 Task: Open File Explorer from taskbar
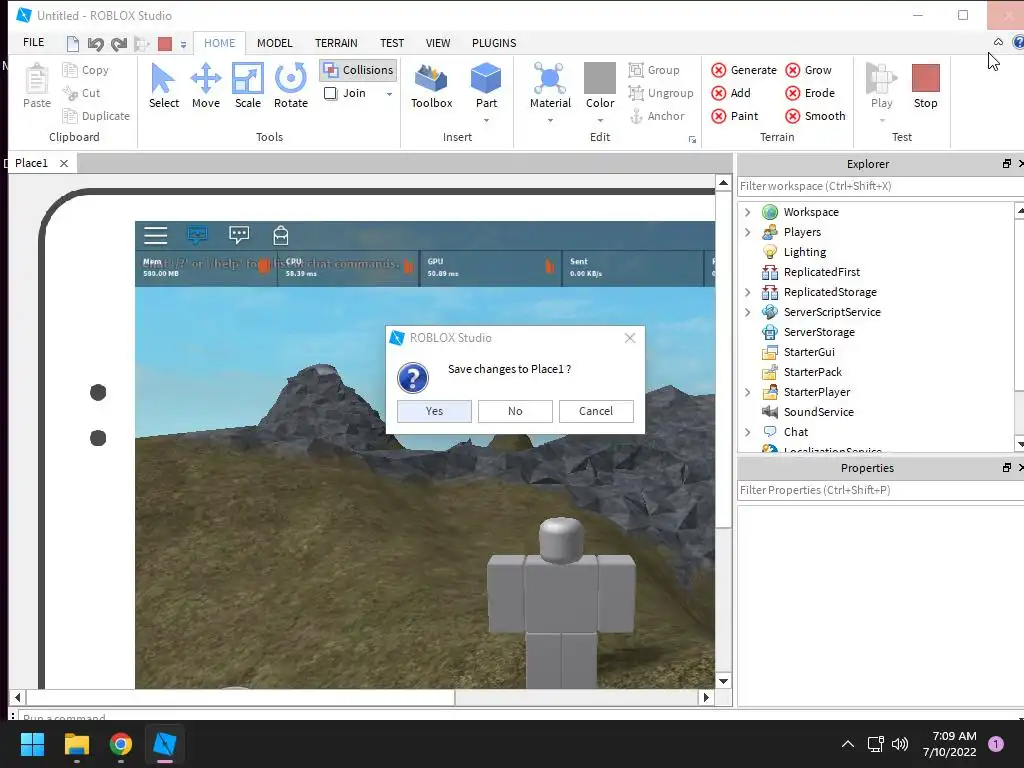pos(76,744)
